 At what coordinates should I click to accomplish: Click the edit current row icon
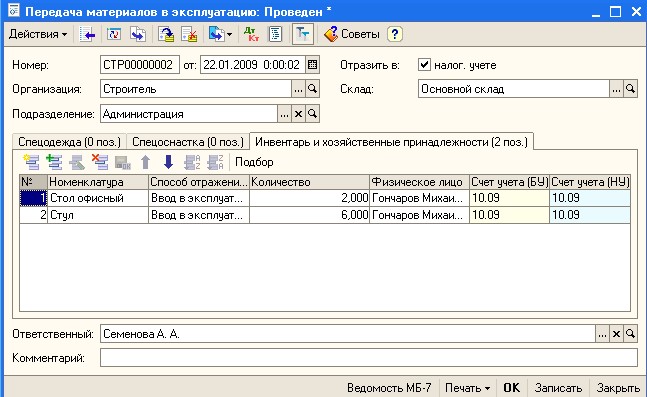pos(77,162)
